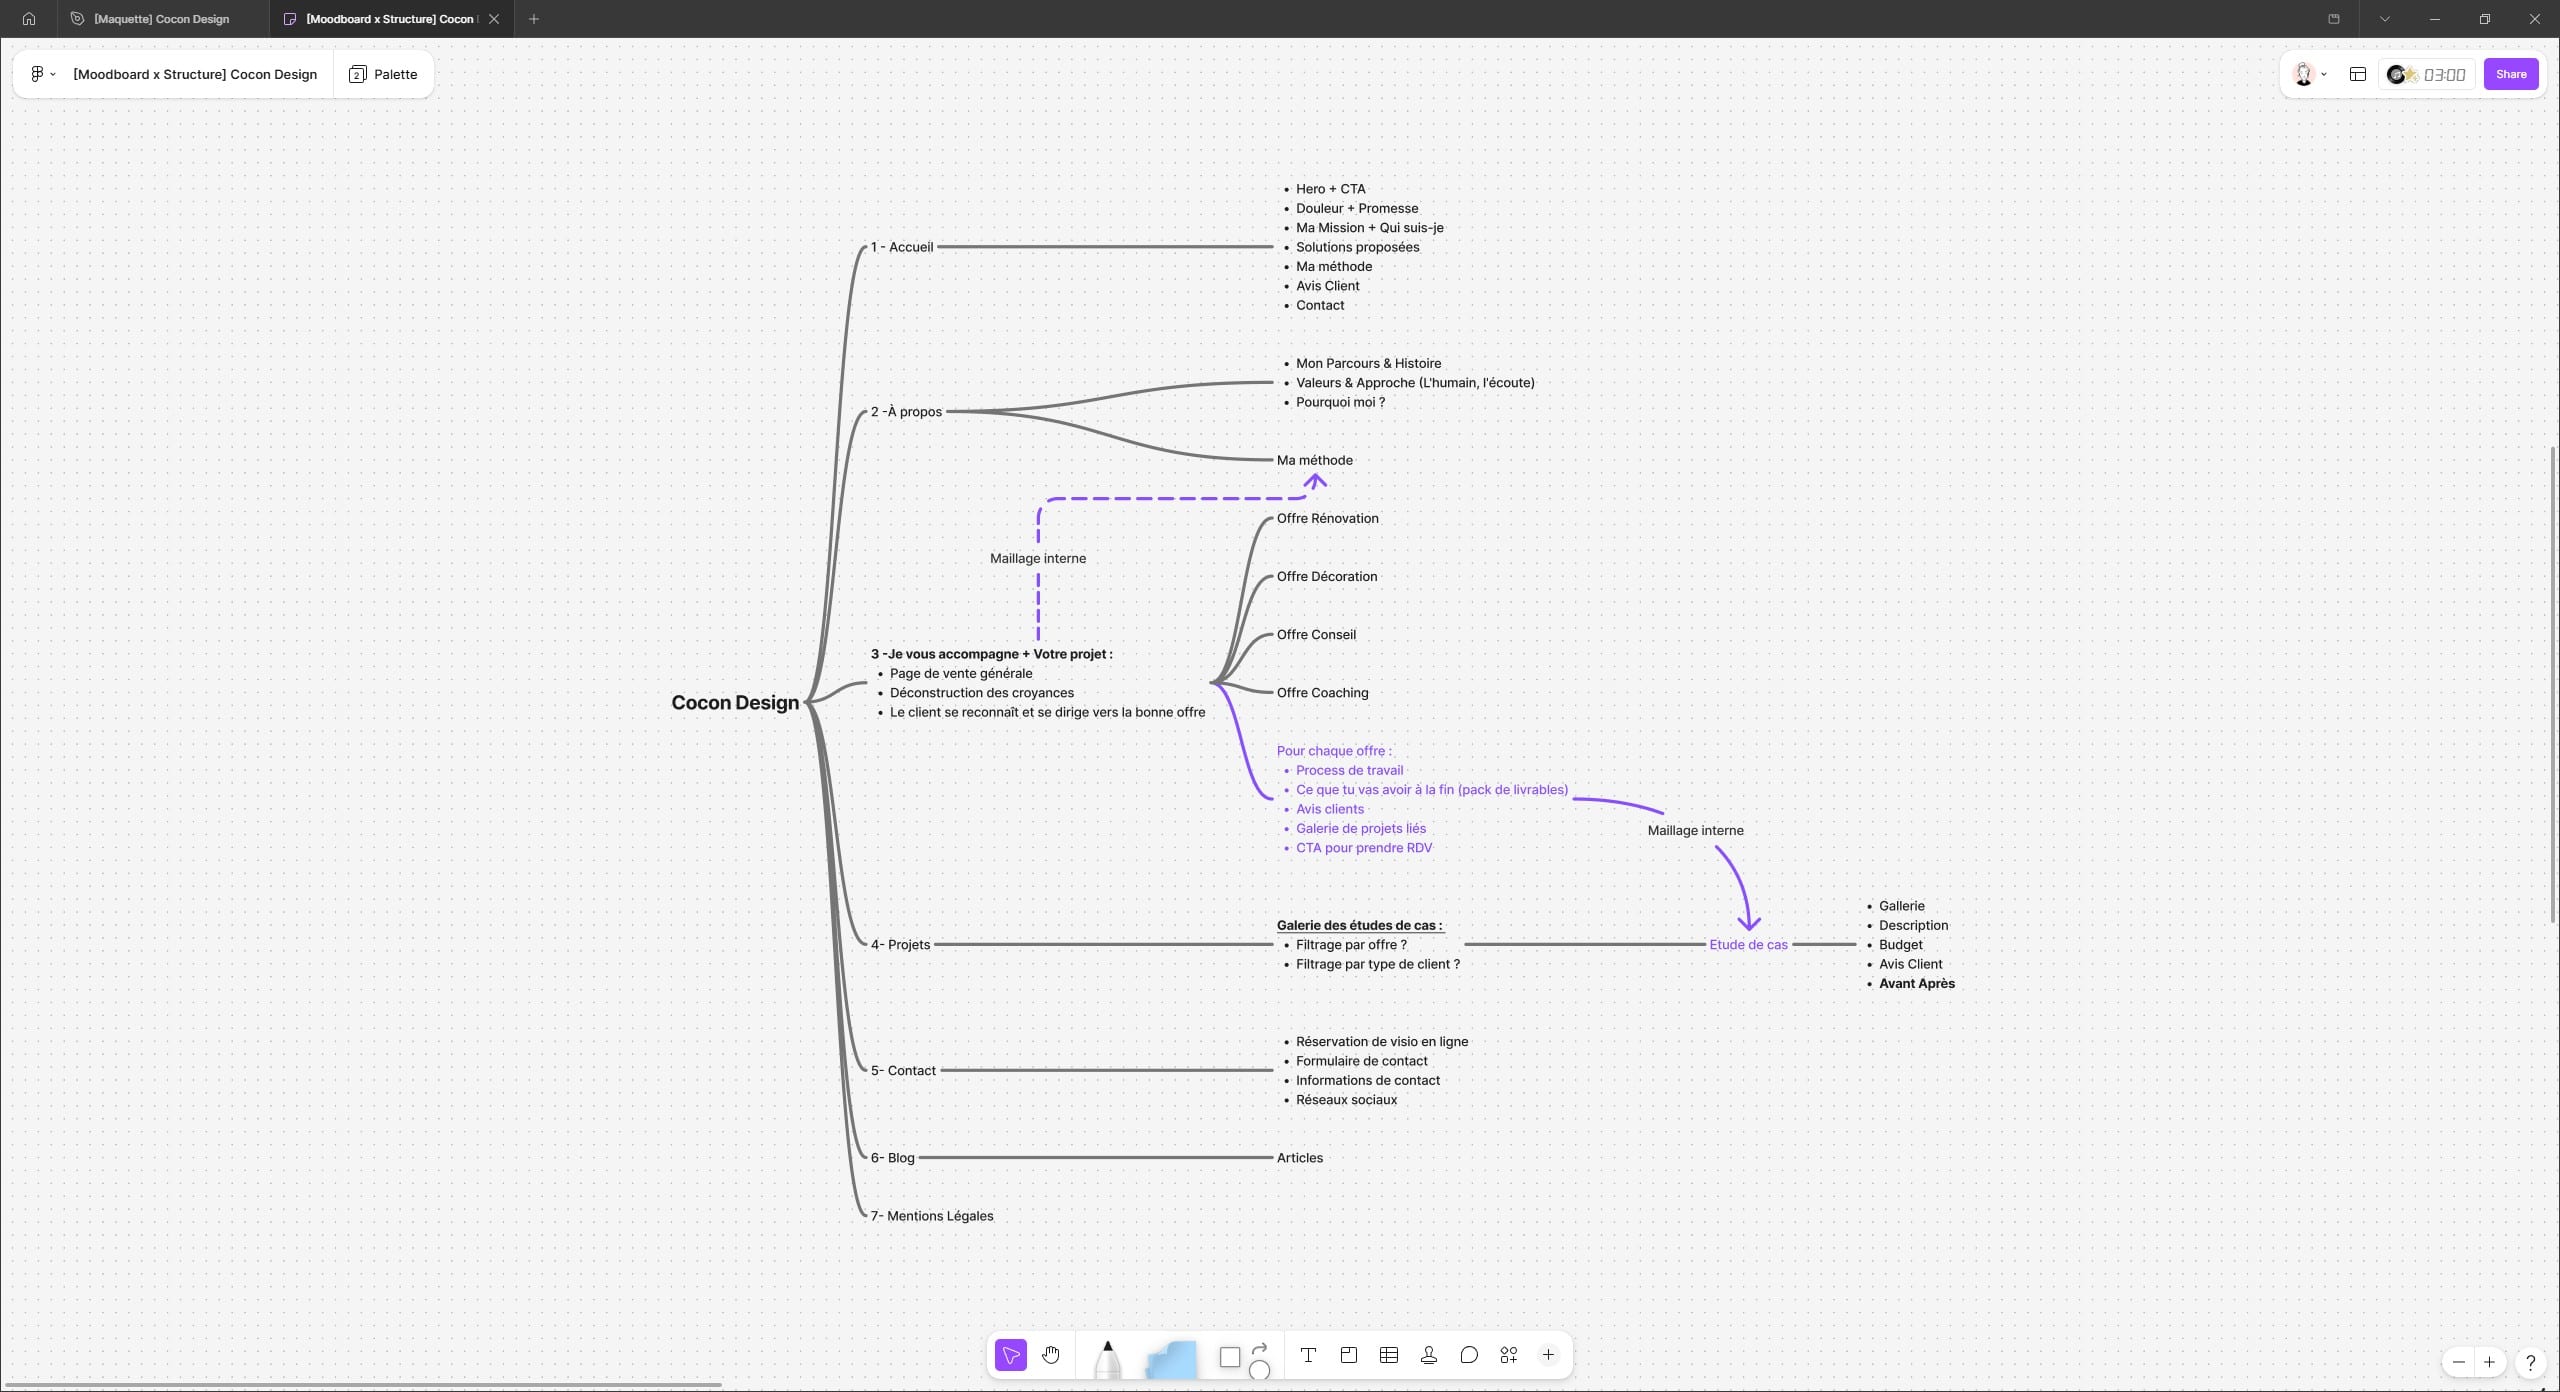Click 'CTA pour prendre RDV' bullet

pos(1364,847)
